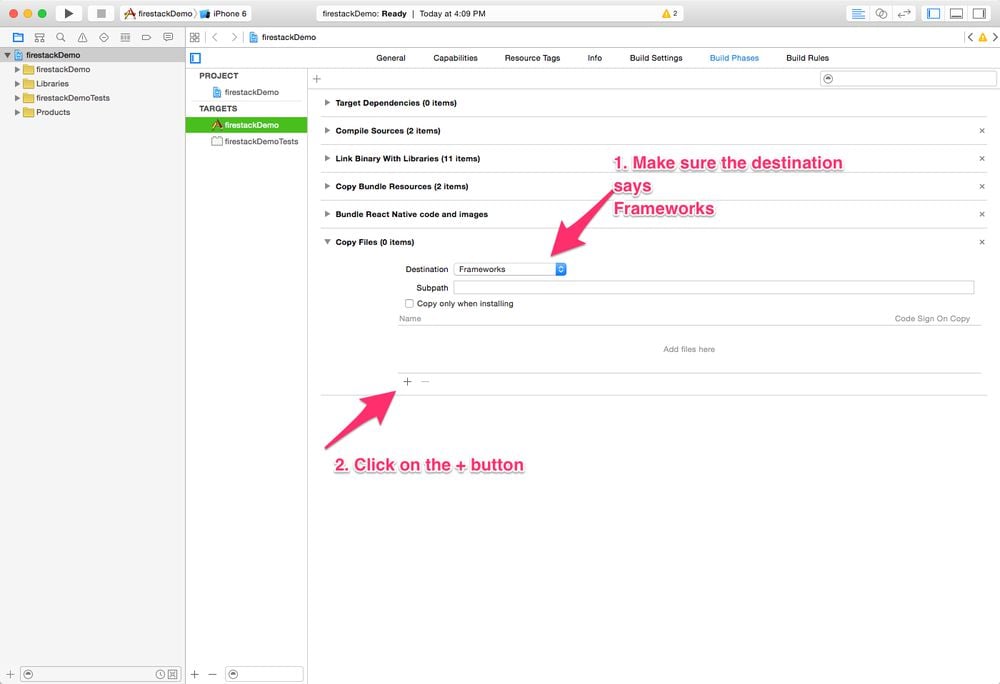
Task: Delete the Copy Bundle Resources phase
Action: 982,187
